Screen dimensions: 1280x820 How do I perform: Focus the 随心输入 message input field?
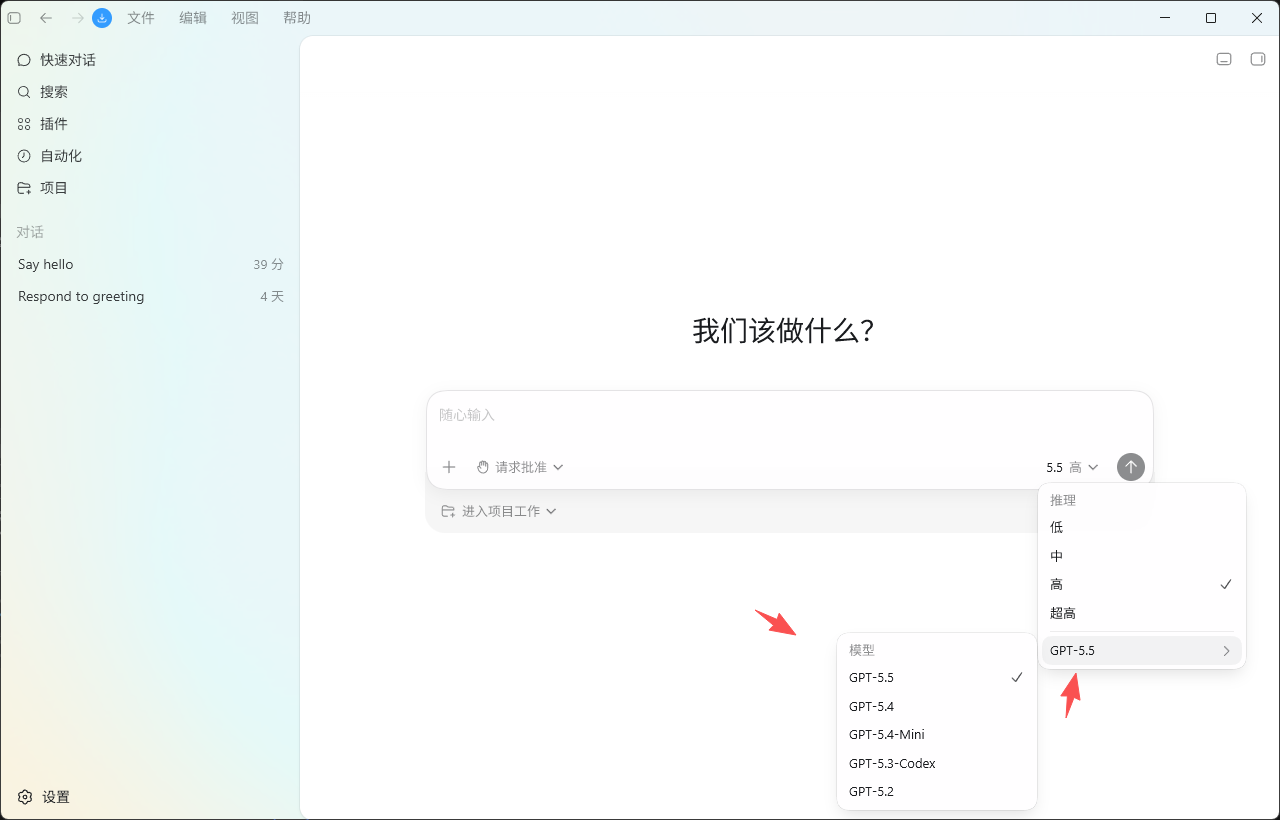tap(789, 415)
